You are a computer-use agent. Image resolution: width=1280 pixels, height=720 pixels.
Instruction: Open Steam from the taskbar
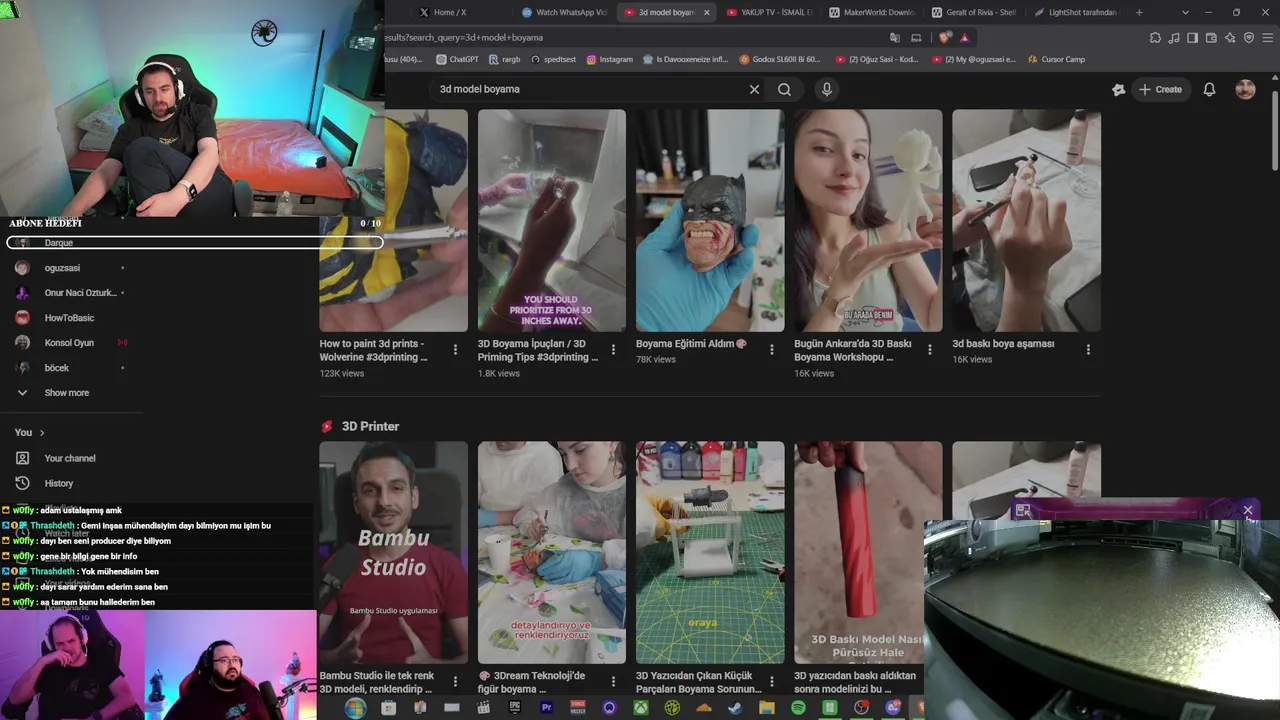tap(735, 708)
